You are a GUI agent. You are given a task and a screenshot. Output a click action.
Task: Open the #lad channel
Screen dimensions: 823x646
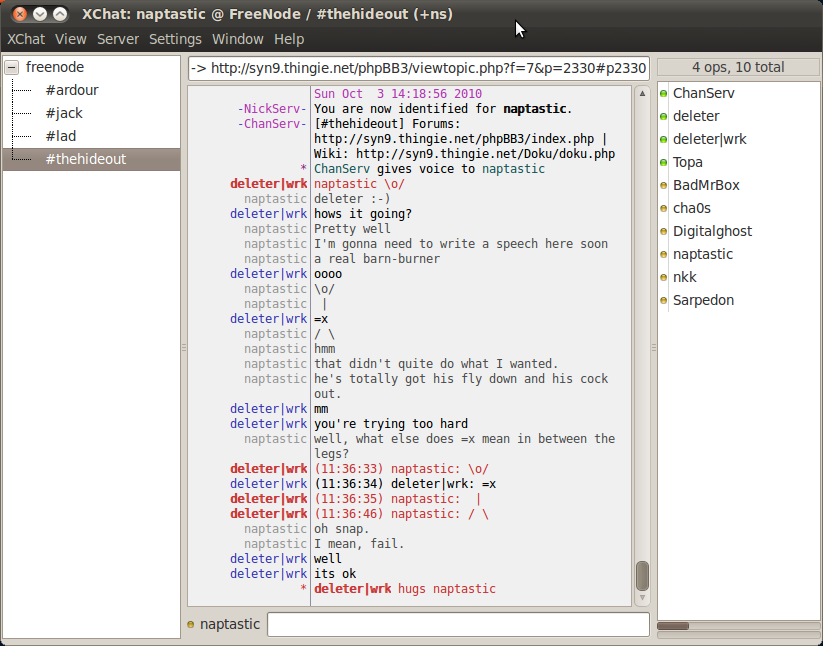click(60, 136)
